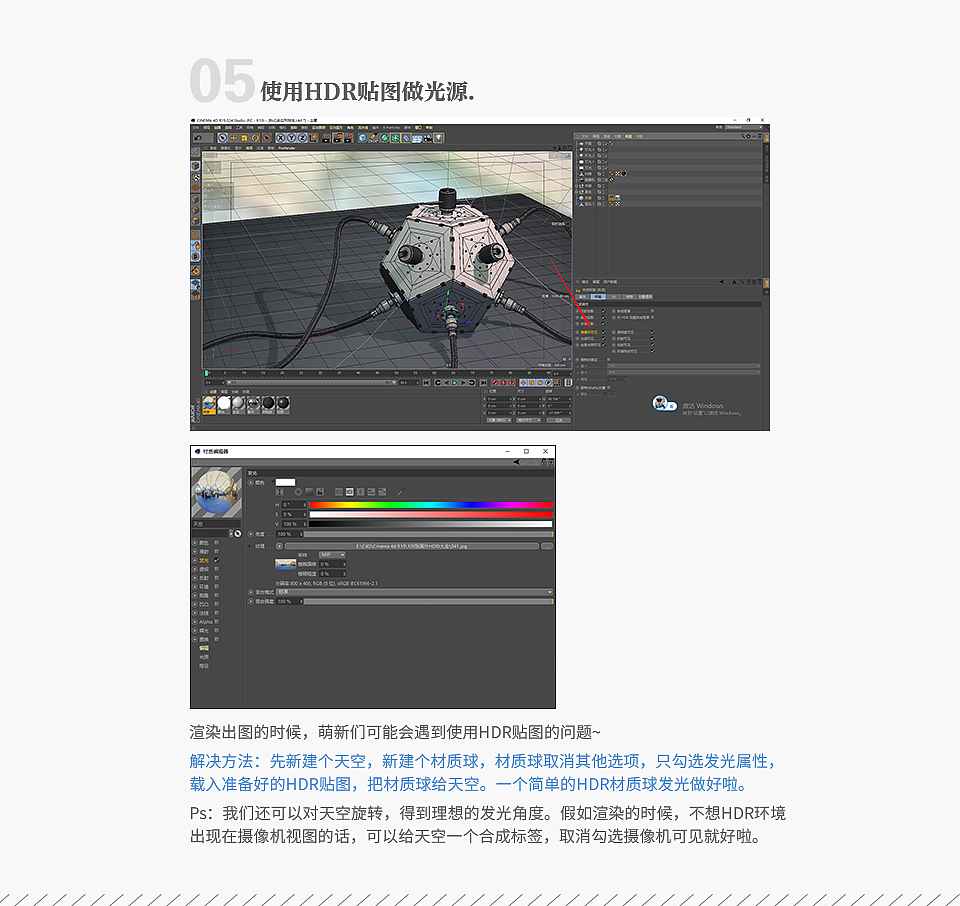This screenshot has width=960, height=906.
Task: Click the Hue rainbow slider
Action: 431,505
